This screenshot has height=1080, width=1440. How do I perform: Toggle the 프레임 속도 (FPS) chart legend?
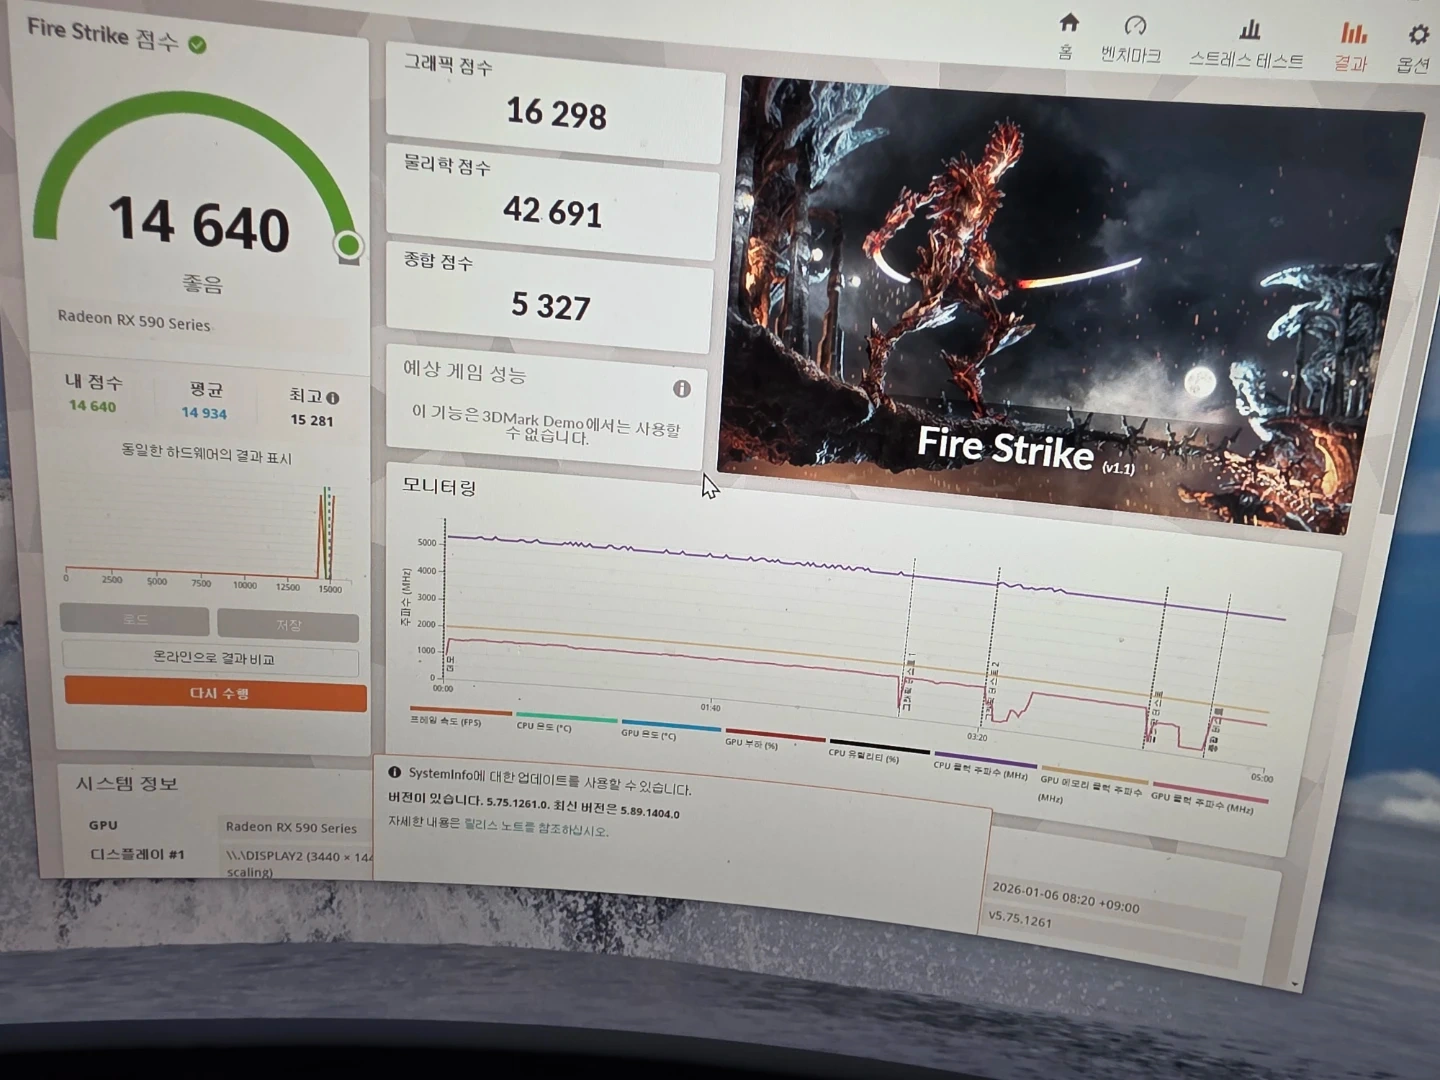pyautogui.click(x=446, y=721)
